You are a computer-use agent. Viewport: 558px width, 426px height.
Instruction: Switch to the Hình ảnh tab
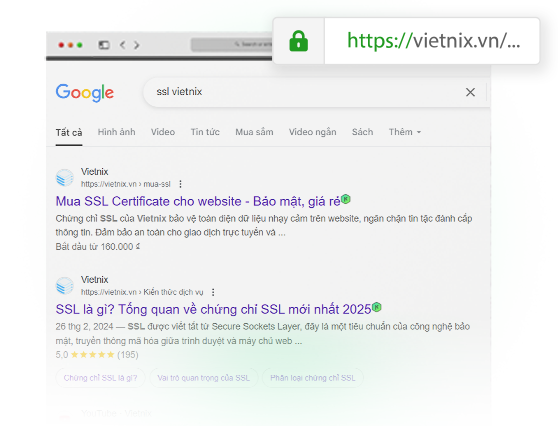click(x=116, y=132)
